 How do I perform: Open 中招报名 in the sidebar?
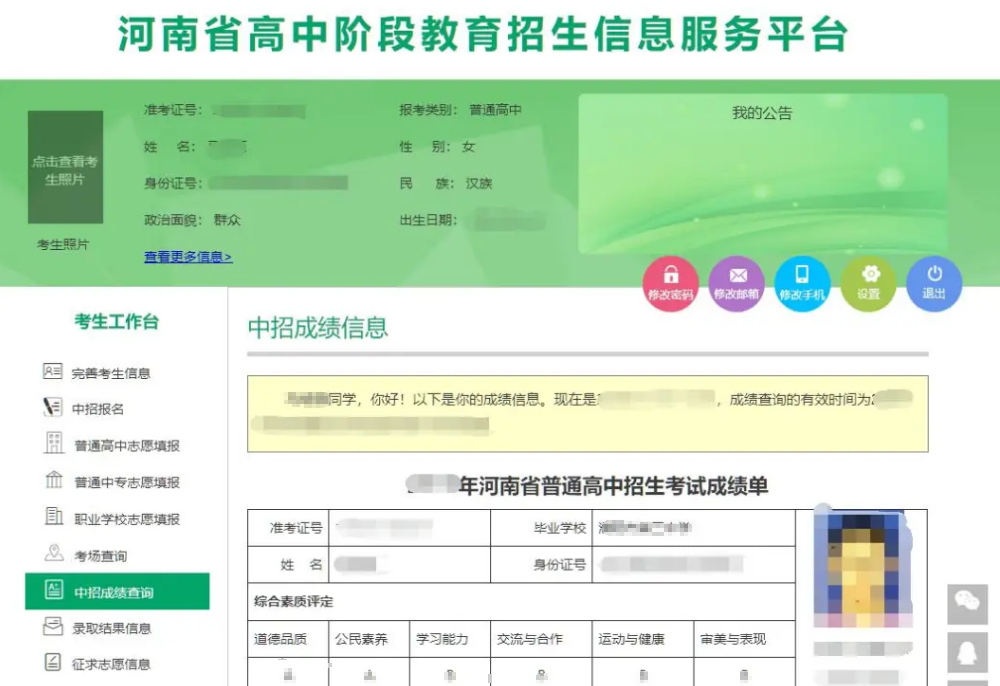click(x=97, y=409)
